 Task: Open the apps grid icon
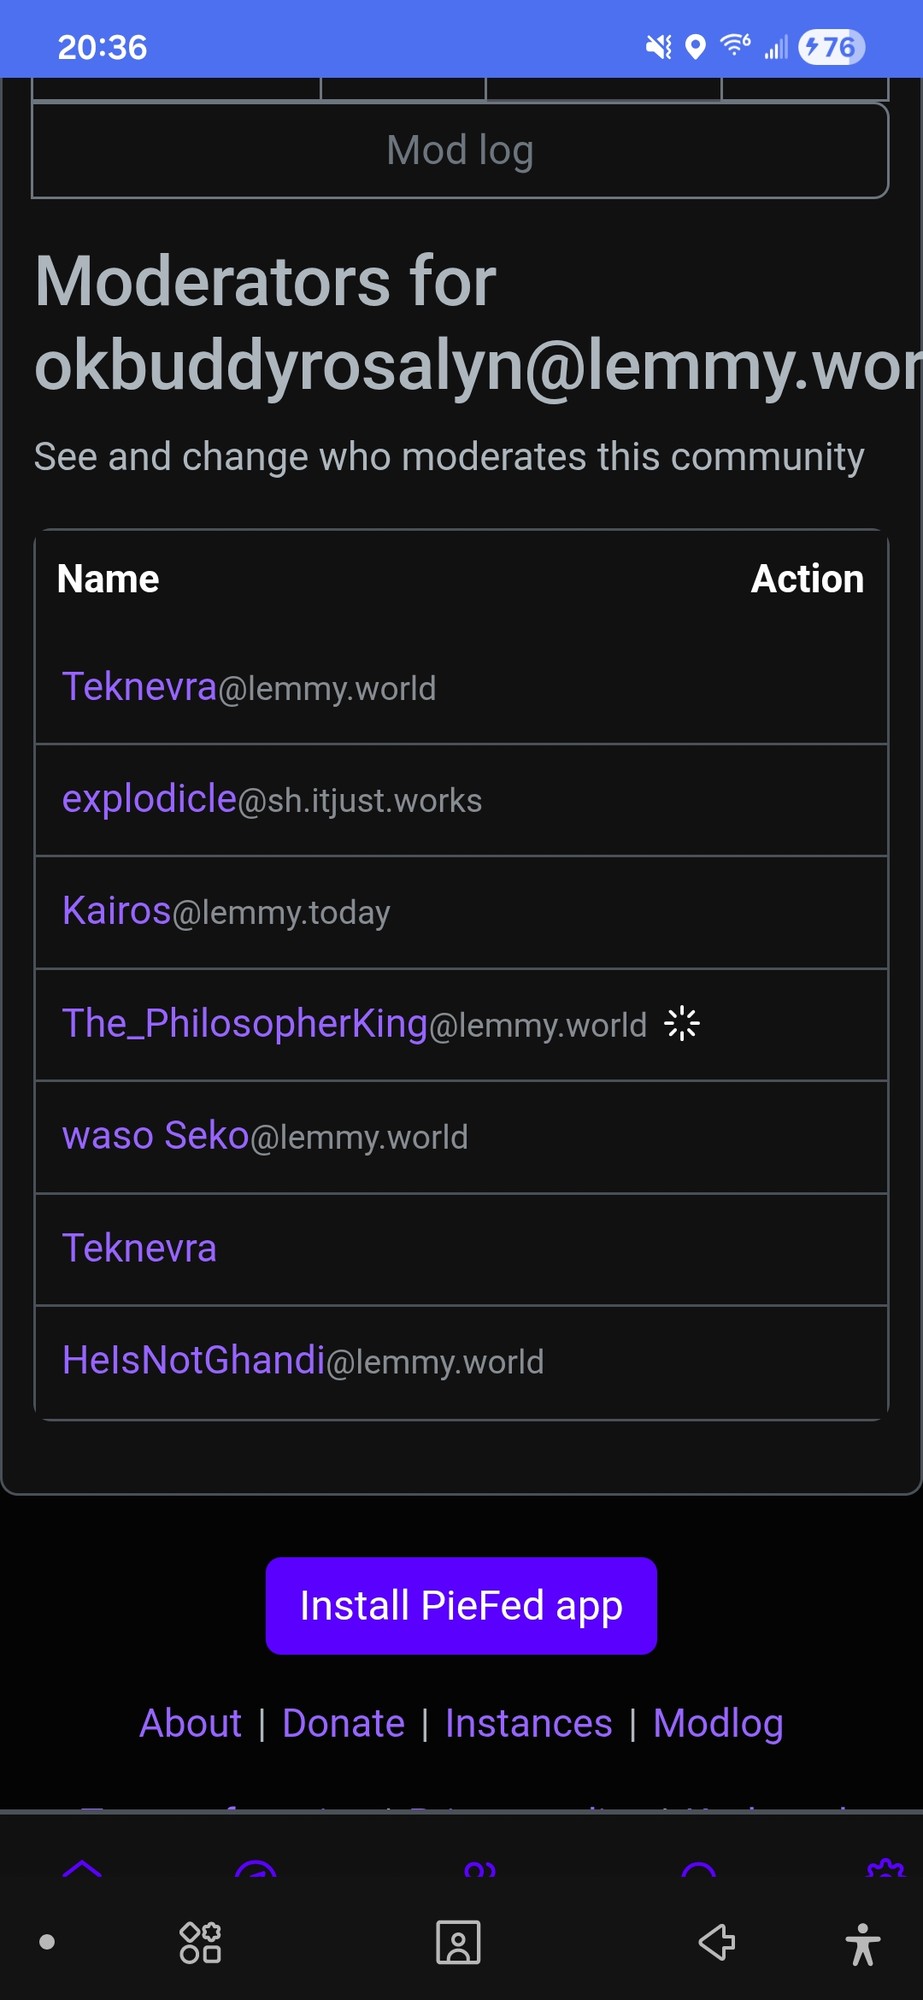coord(200,1943)
